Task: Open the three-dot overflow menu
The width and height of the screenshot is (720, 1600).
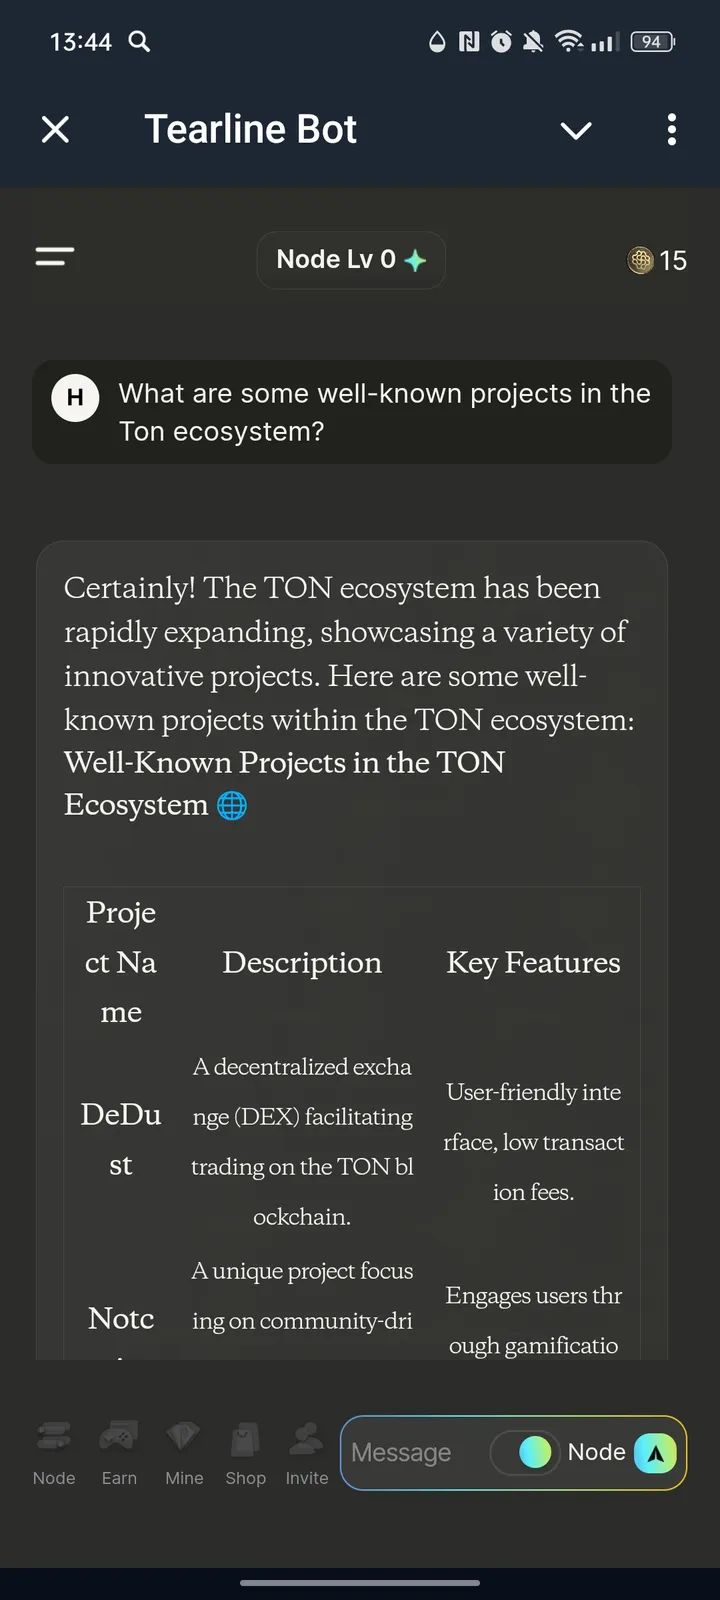Action: (671, 130)
